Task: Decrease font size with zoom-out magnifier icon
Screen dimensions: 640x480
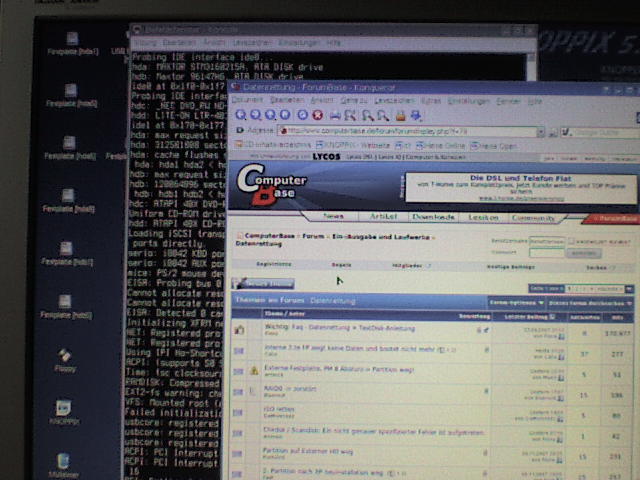Action: pos(383,116)
